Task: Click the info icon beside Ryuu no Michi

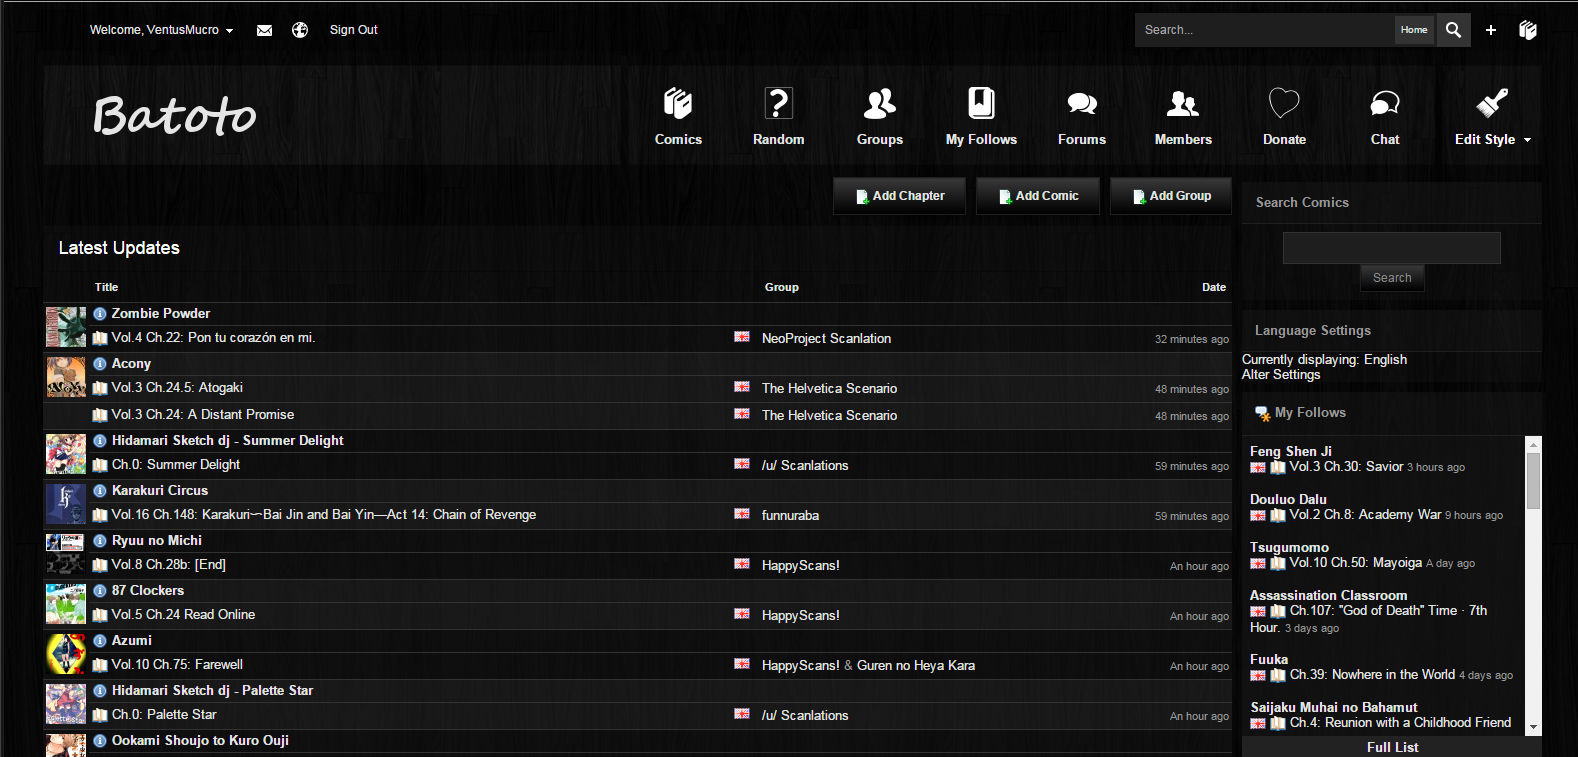Action: click(100, 541)
